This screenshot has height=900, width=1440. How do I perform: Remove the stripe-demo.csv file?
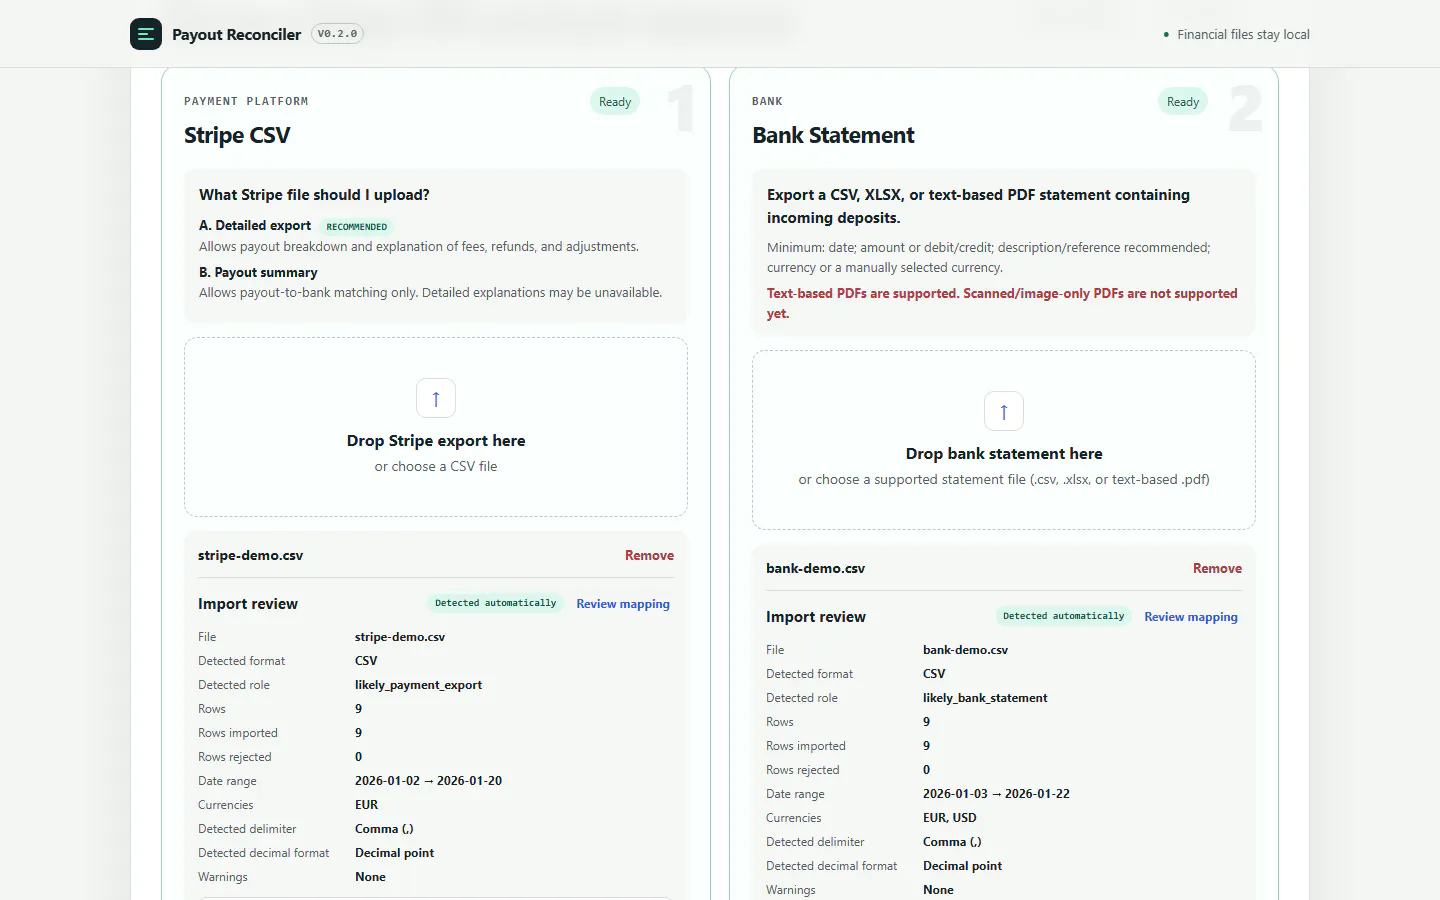click(x=649, y=555)
